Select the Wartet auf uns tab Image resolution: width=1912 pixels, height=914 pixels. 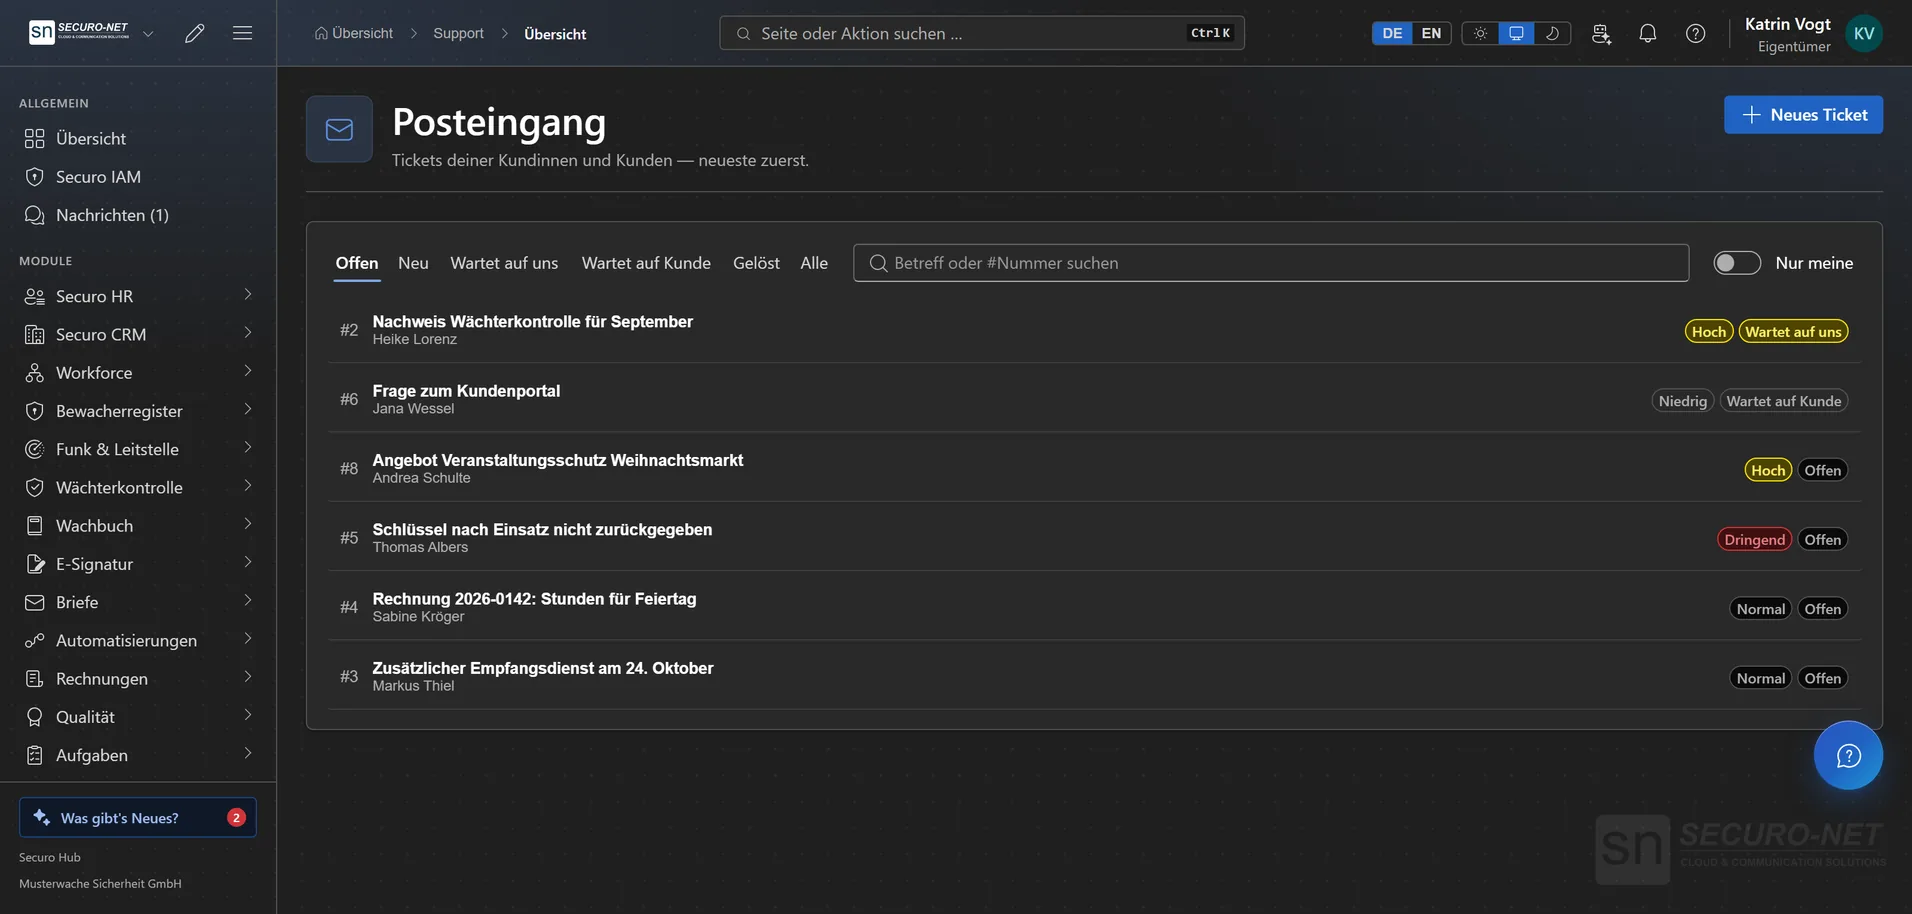point(504,263)
